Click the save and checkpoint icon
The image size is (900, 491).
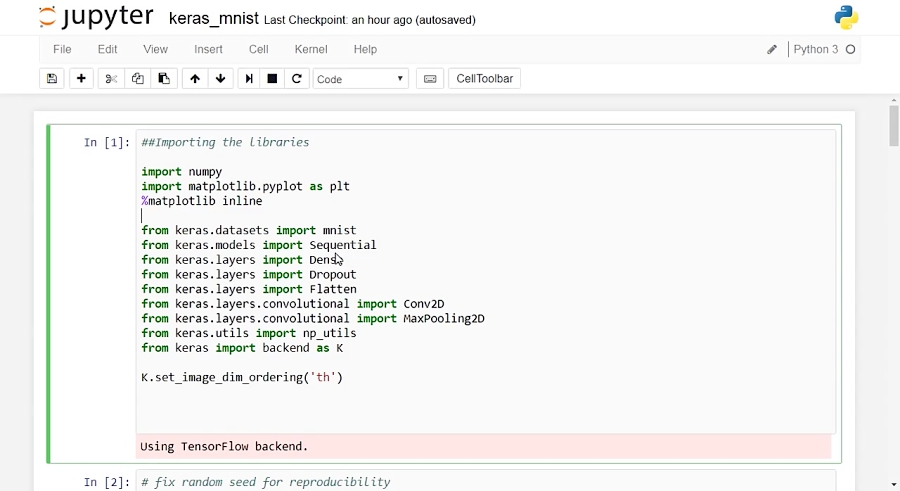[52, 79]
